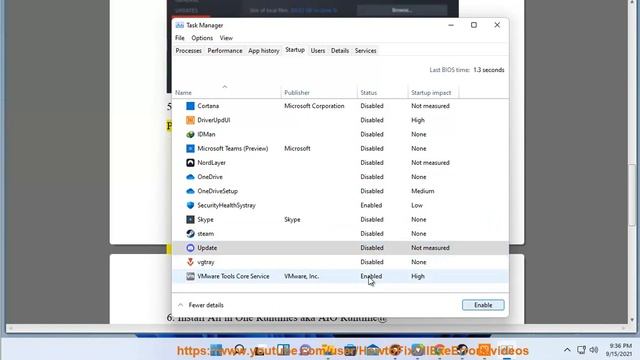The width and height of the screenshot is (640, 360).
Task: Click "Medium" impact of OneDriveSetup
Action: pyautogui.click(x=422, y=191)
